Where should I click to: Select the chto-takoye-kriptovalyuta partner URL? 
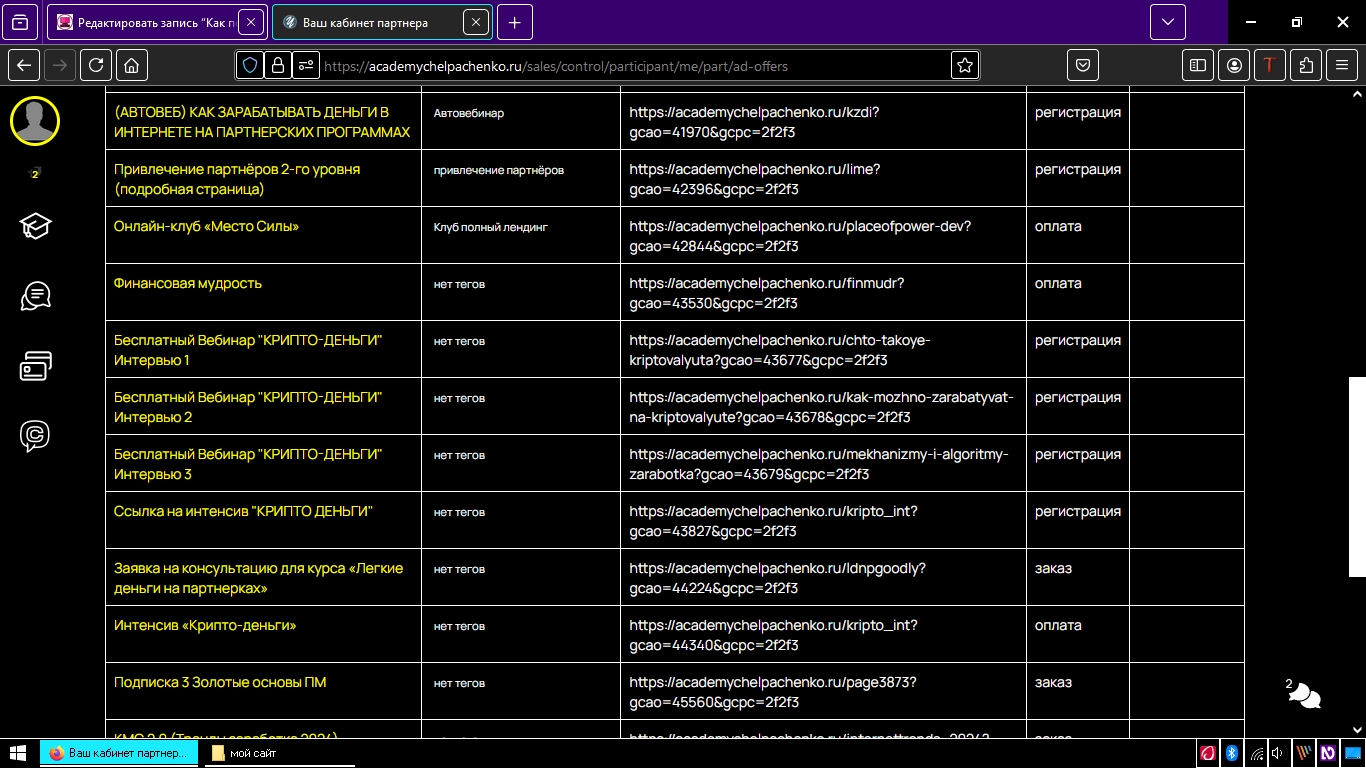[x=780, y=350]
